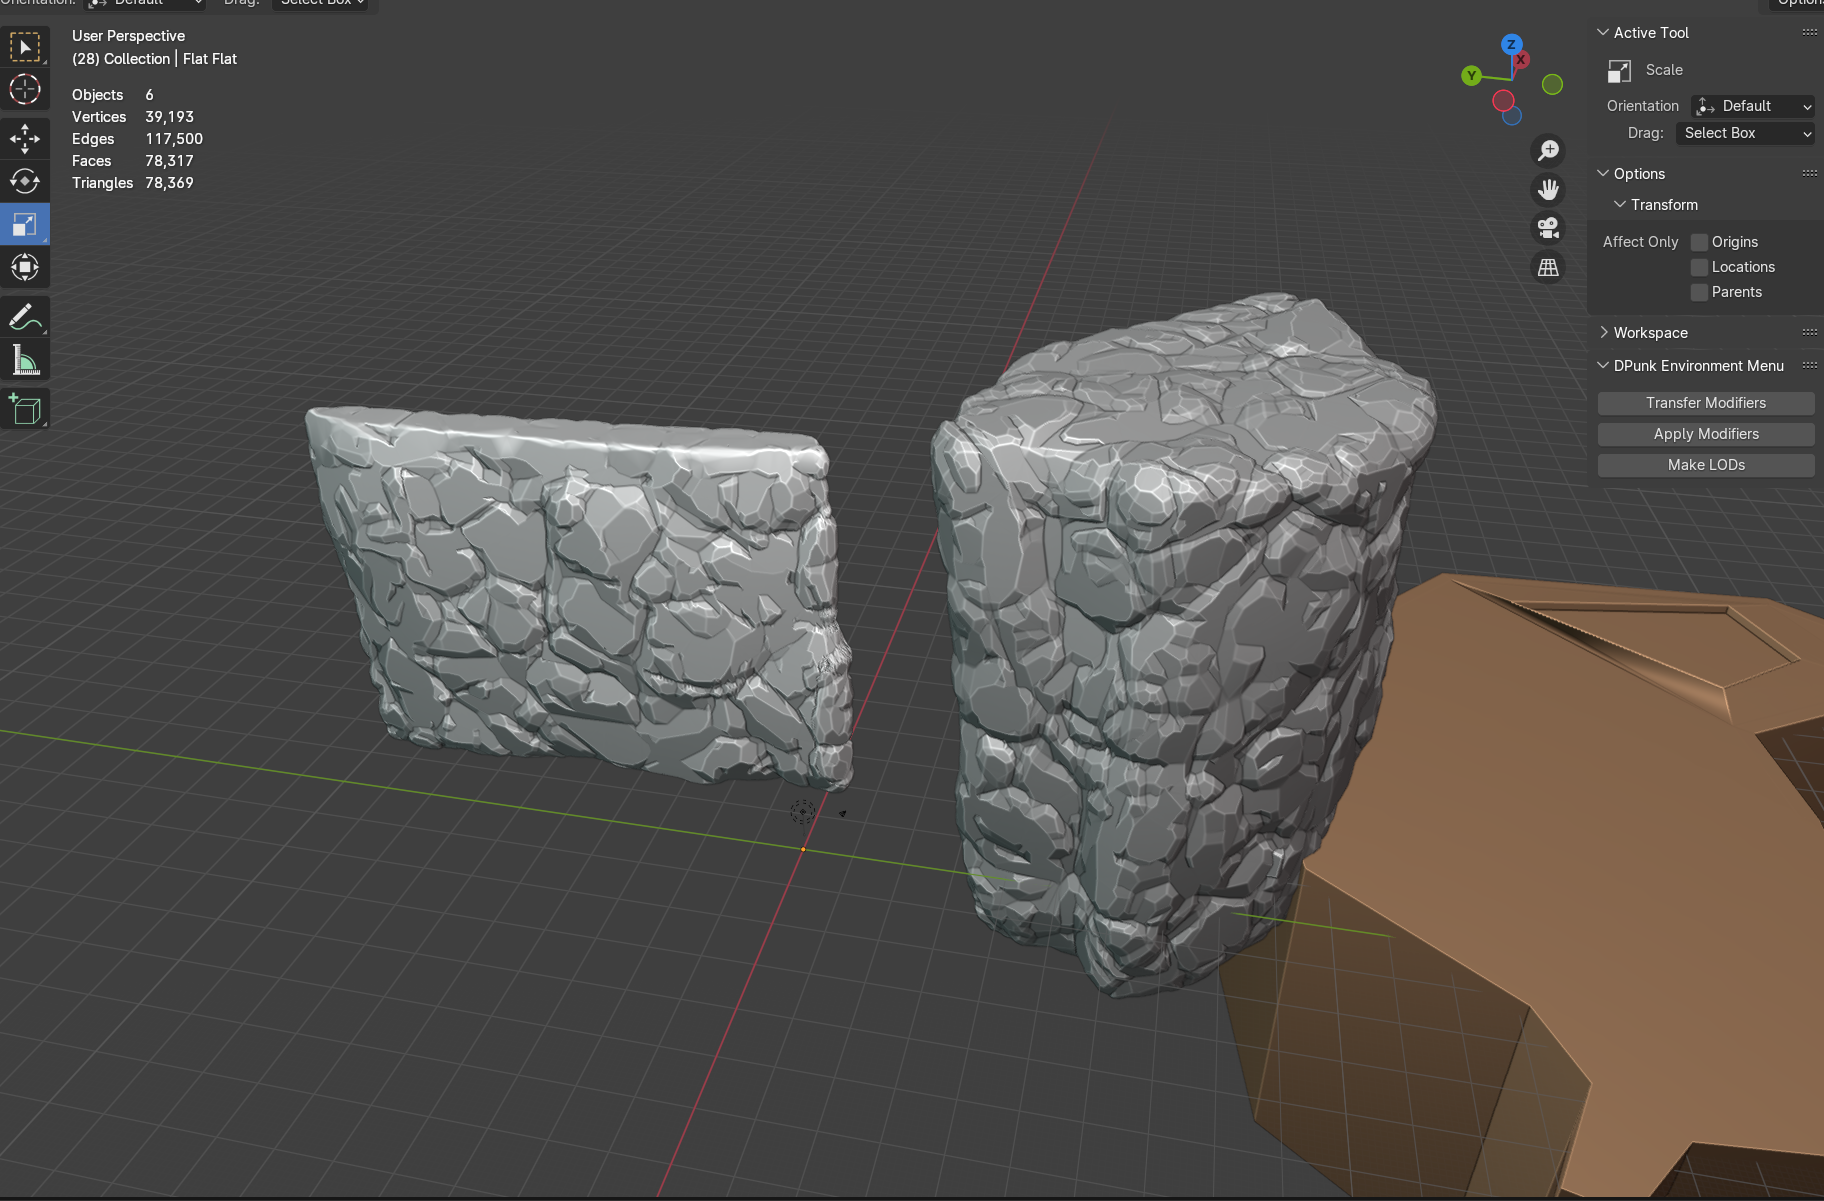Click the Make LODs button
Viewport: 1824px width, 1201px height.
point(1706,465)
